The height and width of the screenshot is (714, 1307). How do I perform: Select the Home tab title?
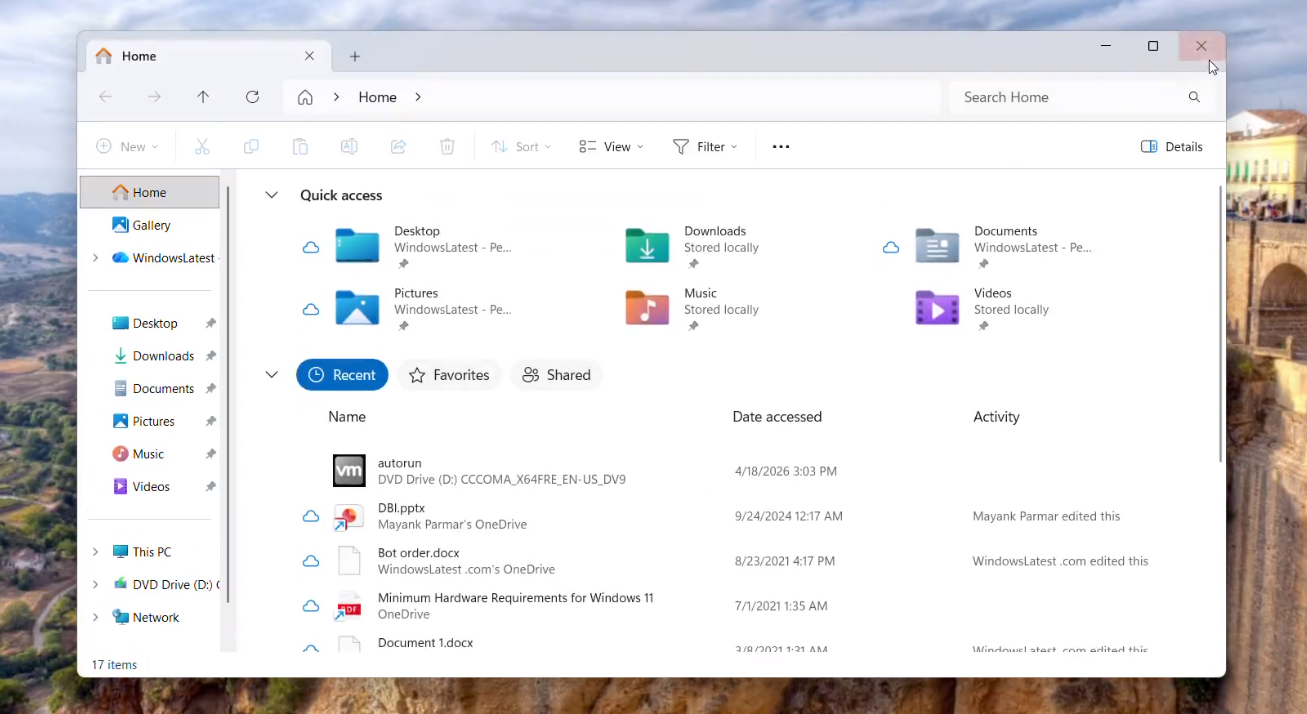click(139, 56)
